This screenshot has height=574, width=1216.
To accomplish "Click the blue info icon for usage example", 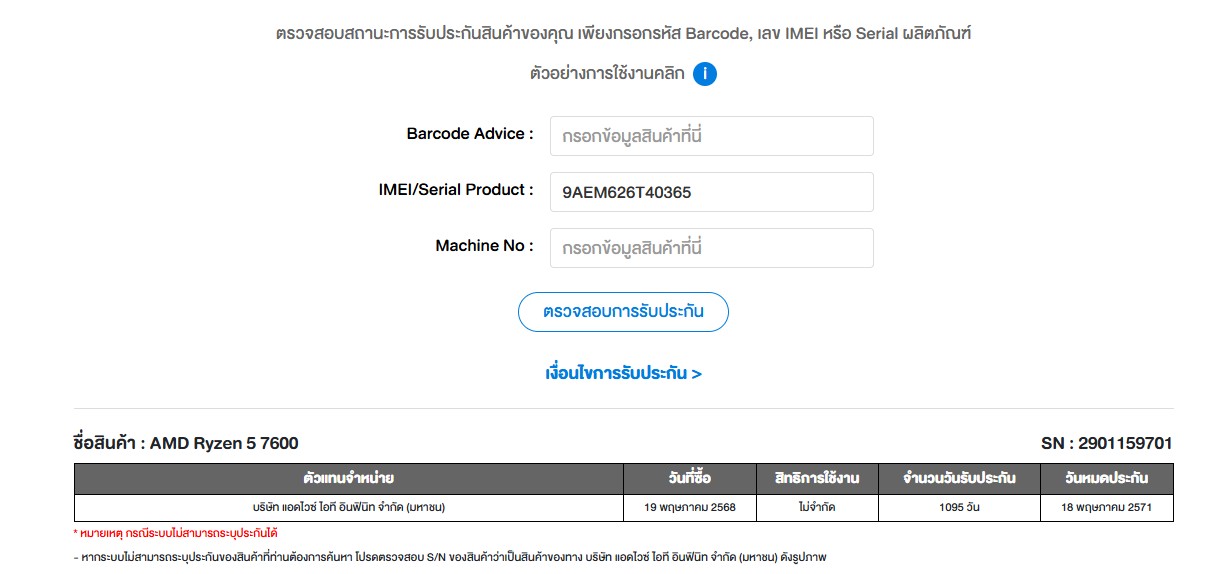I will point(705,74).
